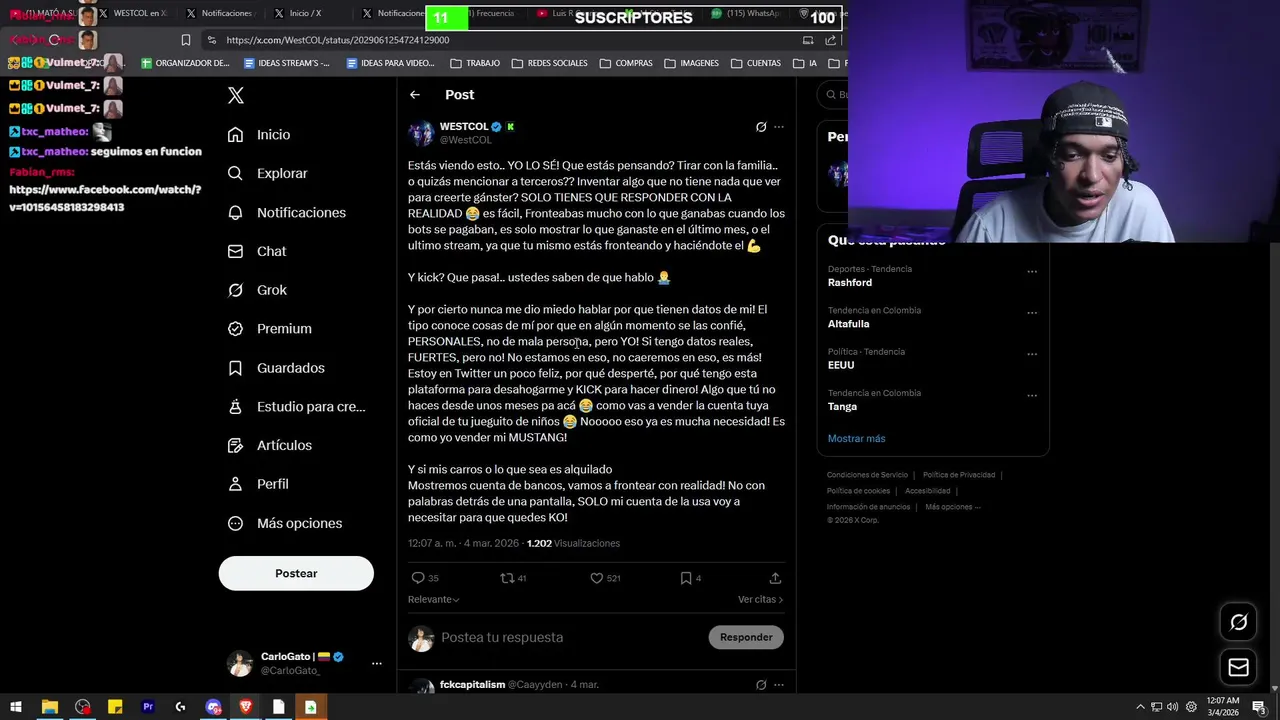Open Brave browser in taskbar
This screenshot has width=1280, height=720.
[246, 707]
